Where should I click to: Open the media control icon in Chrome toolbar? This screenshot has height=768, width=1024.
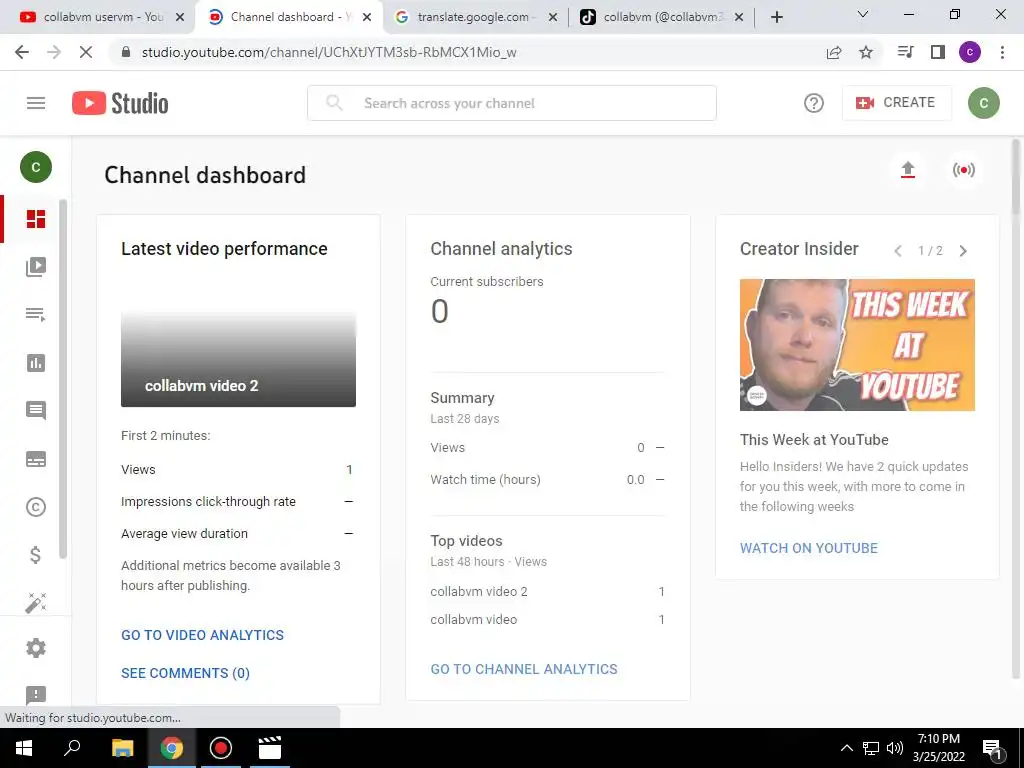pyautogui.click(x=905, y=52)
